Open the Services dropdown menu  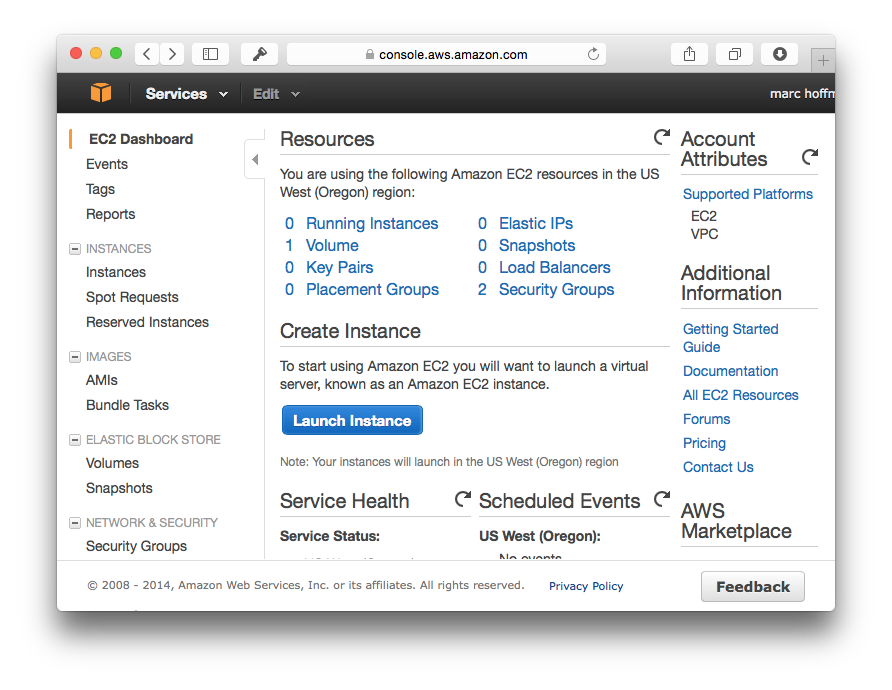pyautogui.click(x=187, y=94)
